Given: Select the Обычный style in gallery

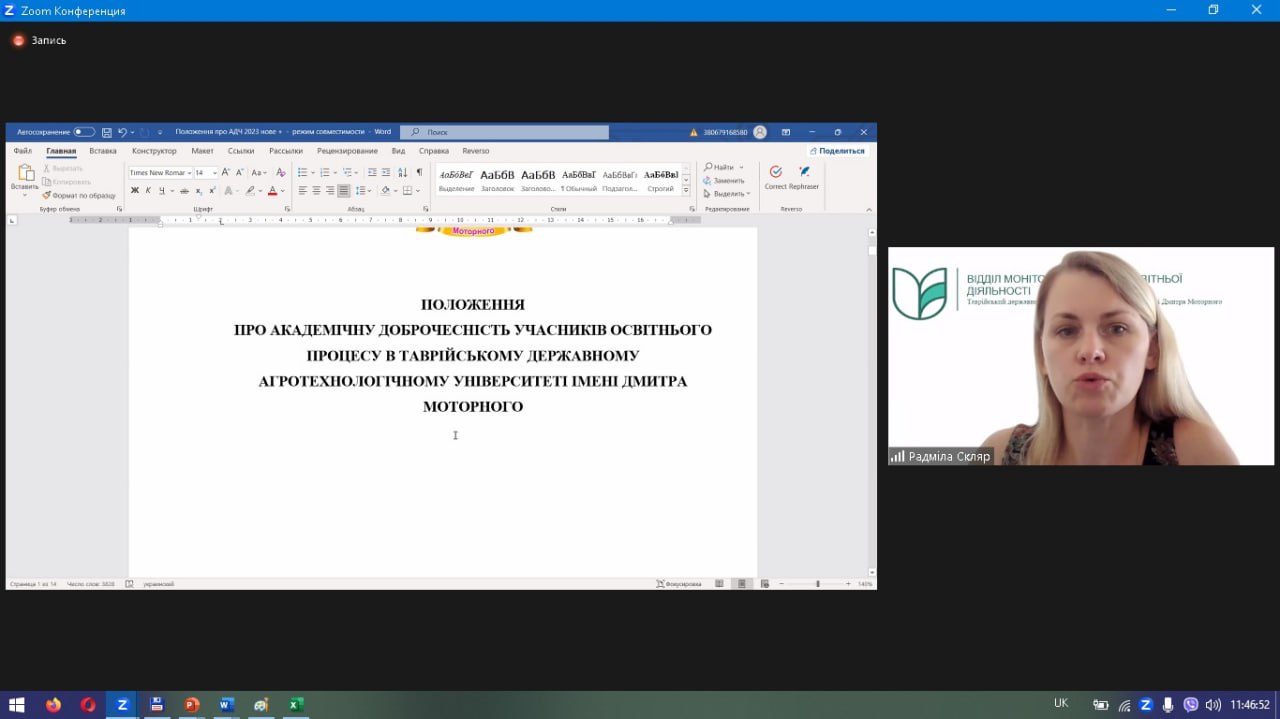Looking at the screenshot, I should [x=579, y=179].
